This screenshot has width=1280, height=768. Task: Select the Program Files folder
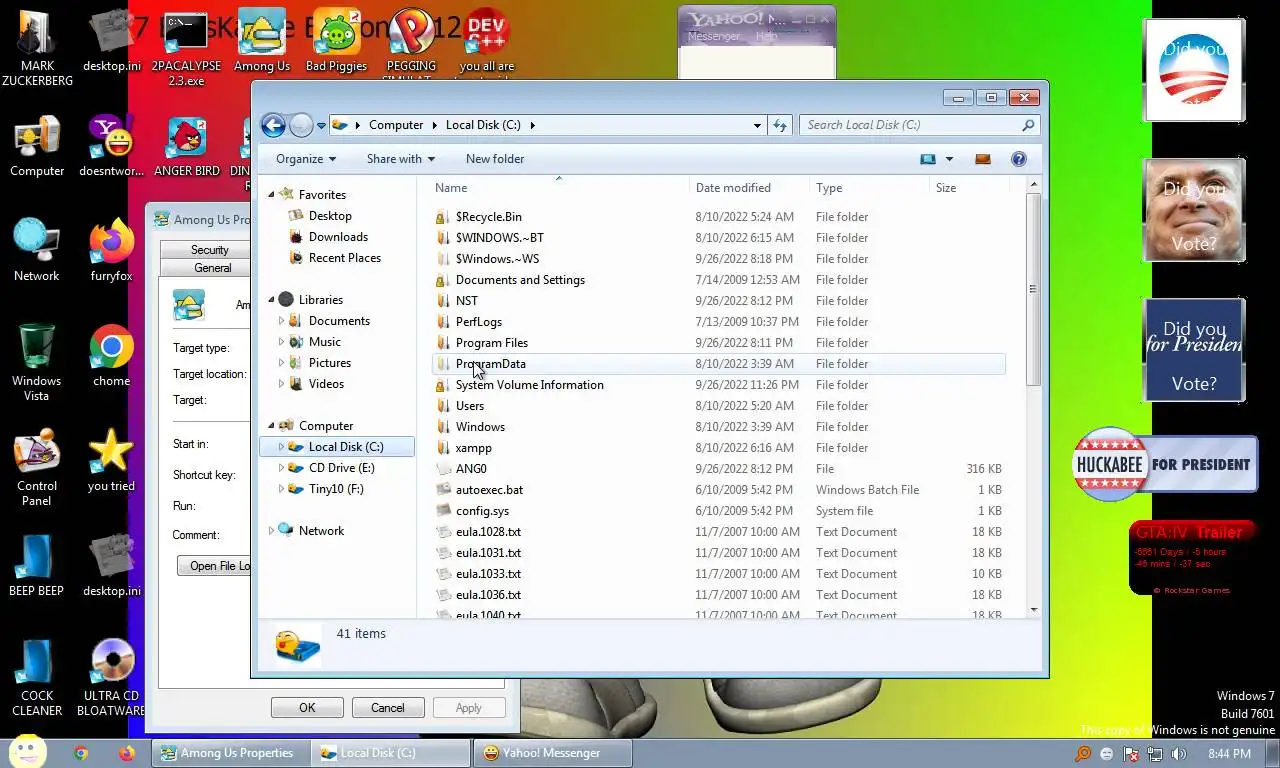coord(720,343)
